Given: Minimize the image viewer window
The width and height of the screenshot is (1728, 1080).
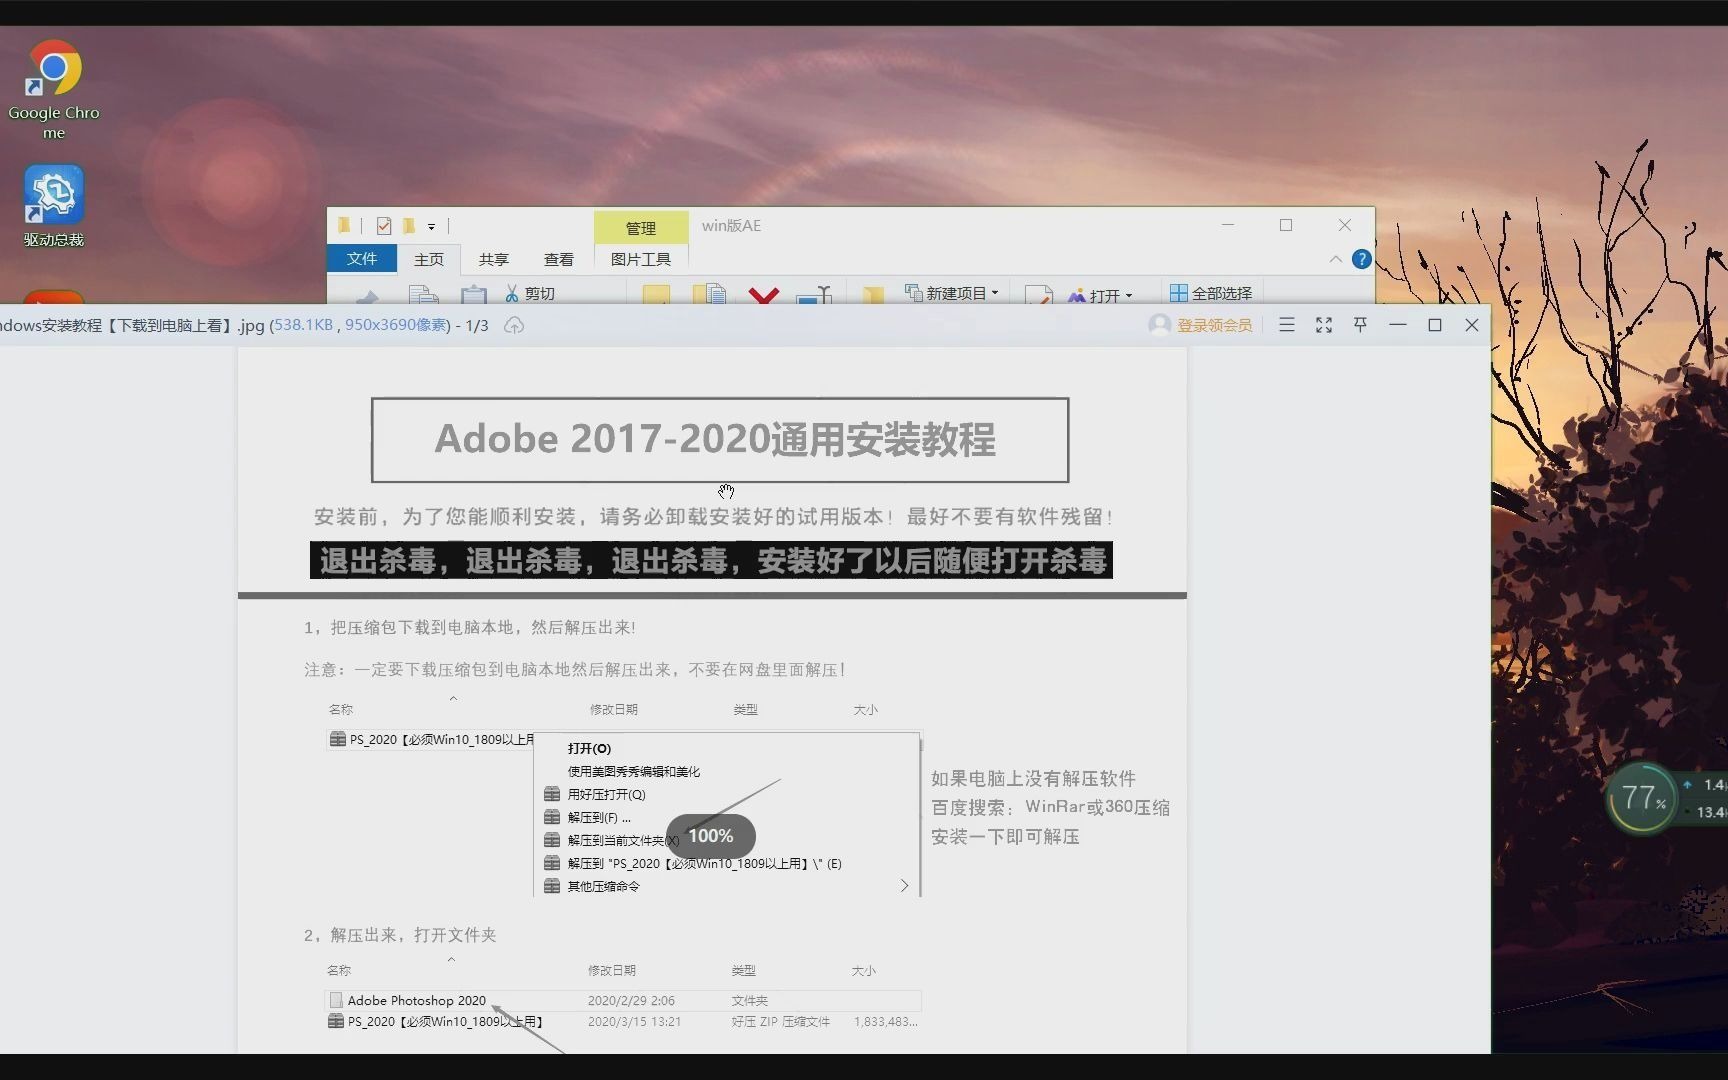Looking at the screenshot, I should point(1398,325).
